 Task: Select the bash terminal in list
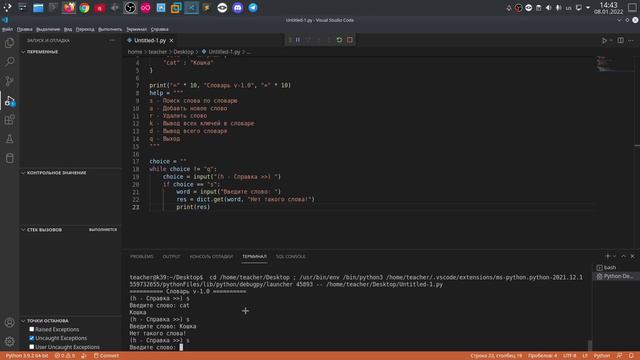[615, 268]
